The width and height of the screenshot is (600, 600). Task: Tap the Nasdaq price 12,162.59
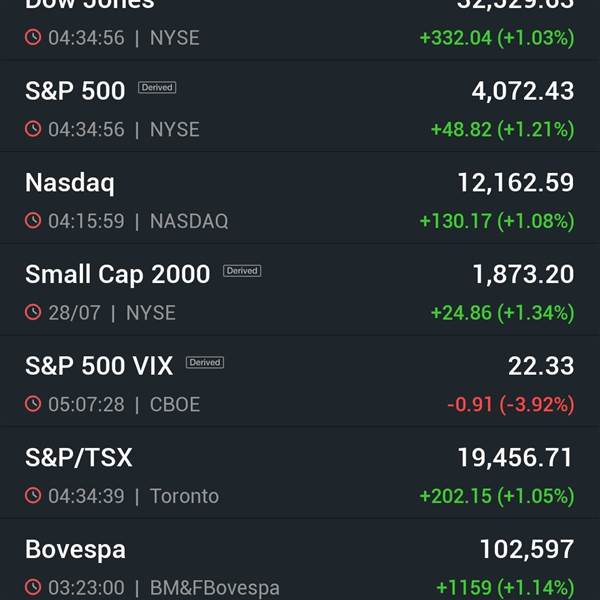pyautogui.click(x=516, y=183)
